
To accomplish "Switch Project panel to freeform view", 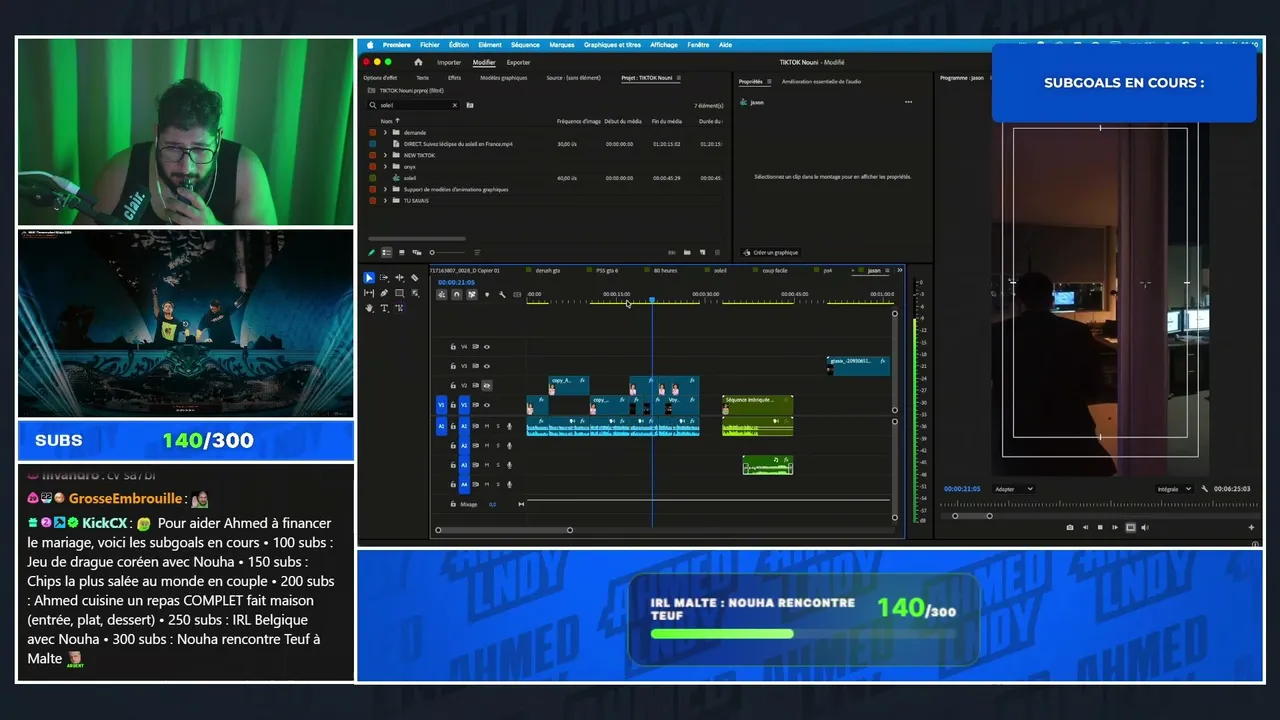I will (x=416, y=252).
